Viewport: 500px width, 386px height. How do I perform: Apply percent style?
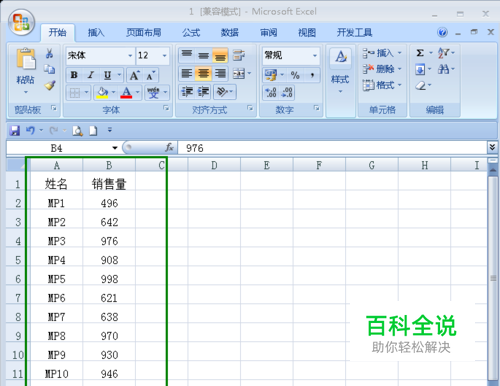pos(295,75)
